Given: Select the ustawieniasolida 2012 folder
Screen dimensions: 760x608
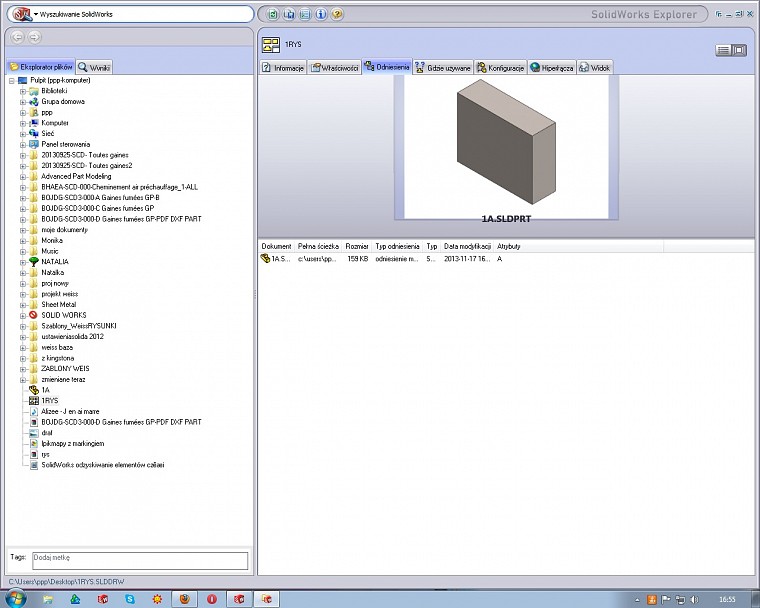Looking at the screenshot, I should point(72,337).
